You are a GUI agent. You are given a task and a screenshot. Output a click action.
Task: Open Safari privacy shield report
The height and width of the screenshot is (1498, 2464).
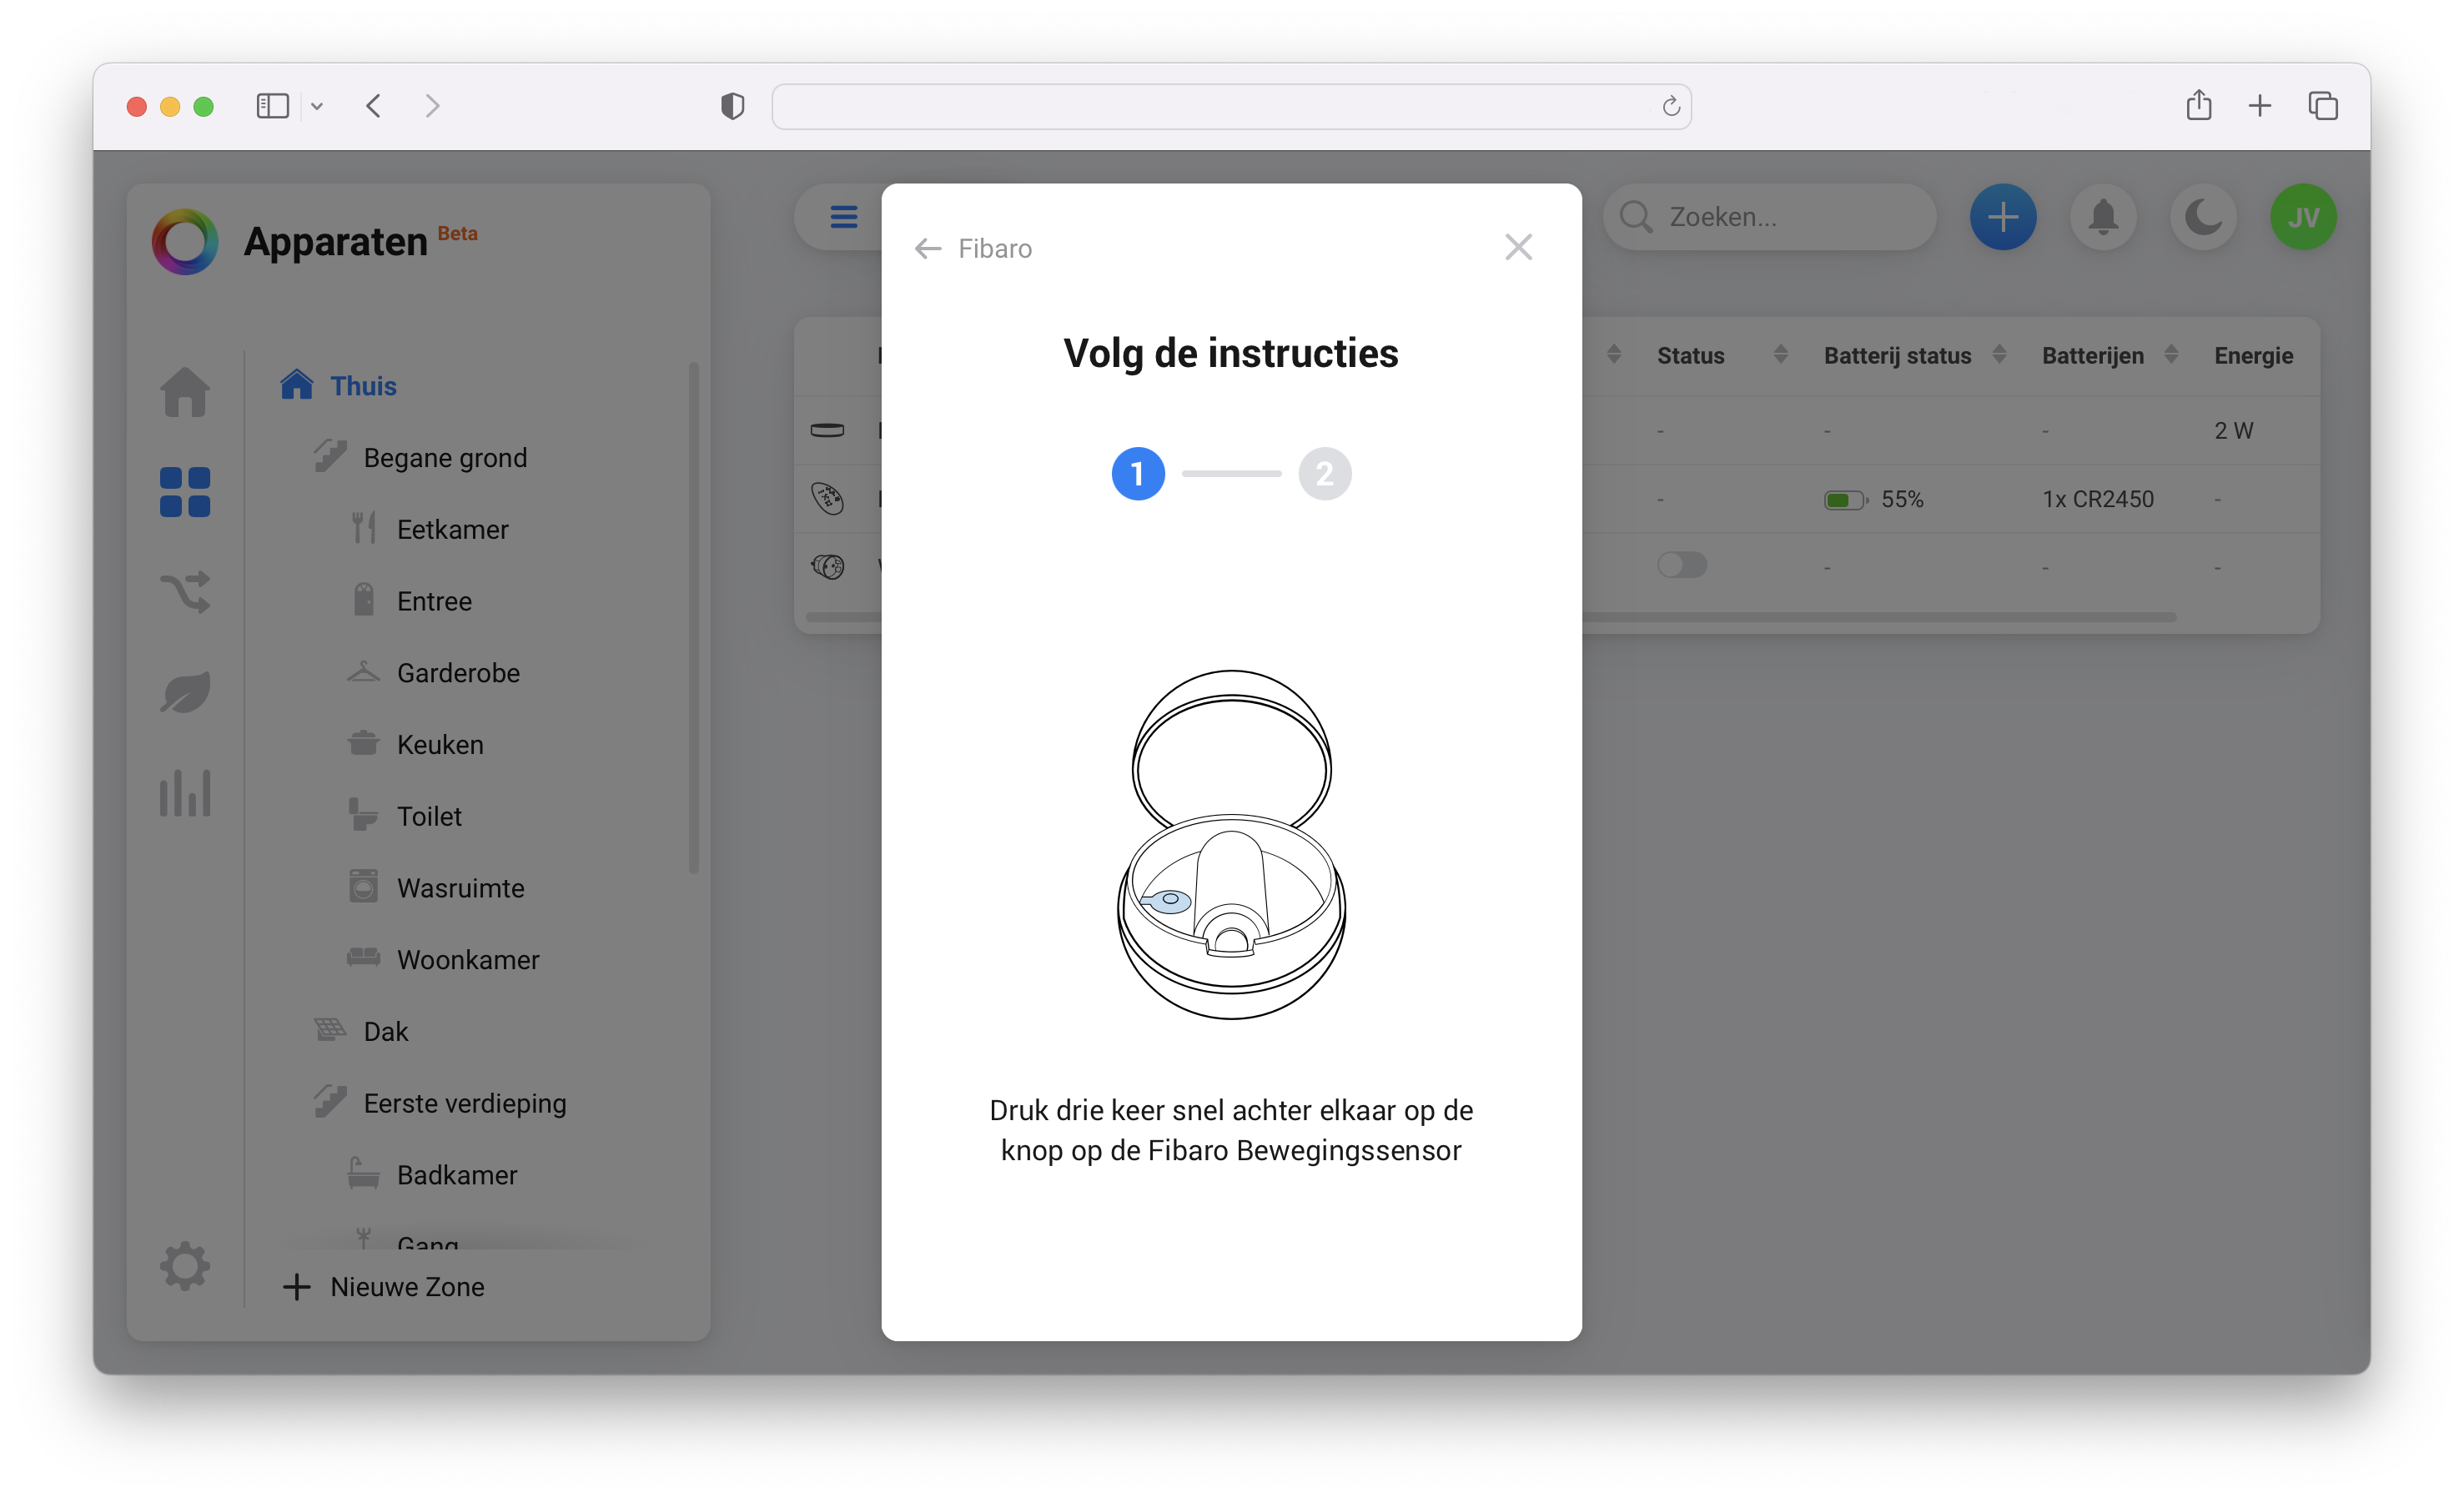coord(732,106)
